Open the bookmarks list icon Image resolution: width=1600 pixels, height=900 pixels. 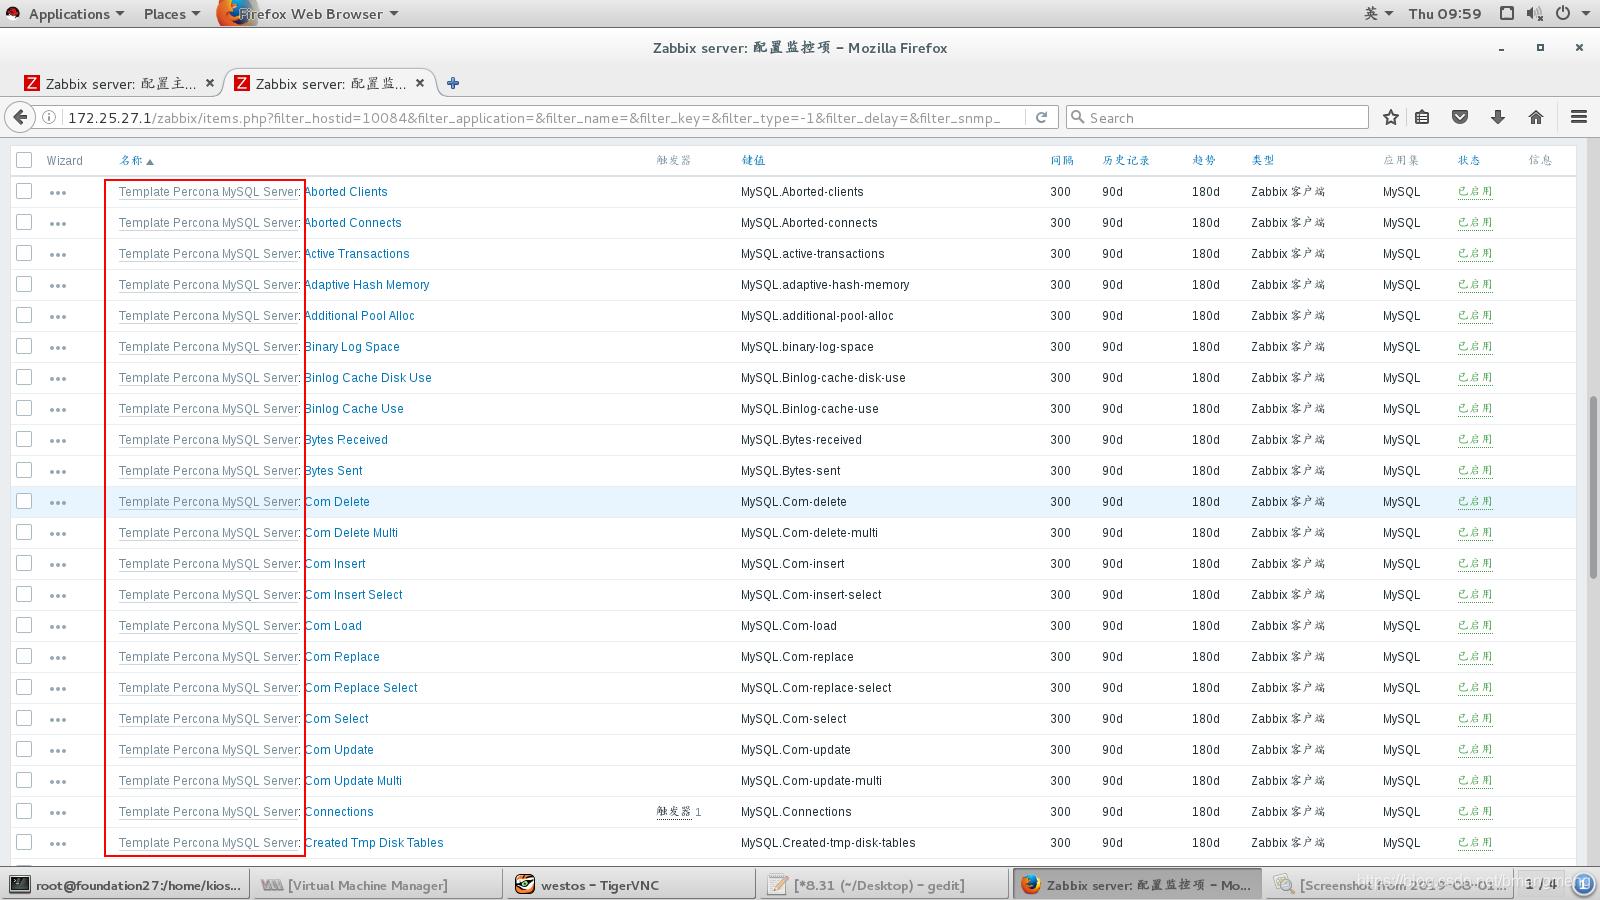click(x=1422, y=117)
